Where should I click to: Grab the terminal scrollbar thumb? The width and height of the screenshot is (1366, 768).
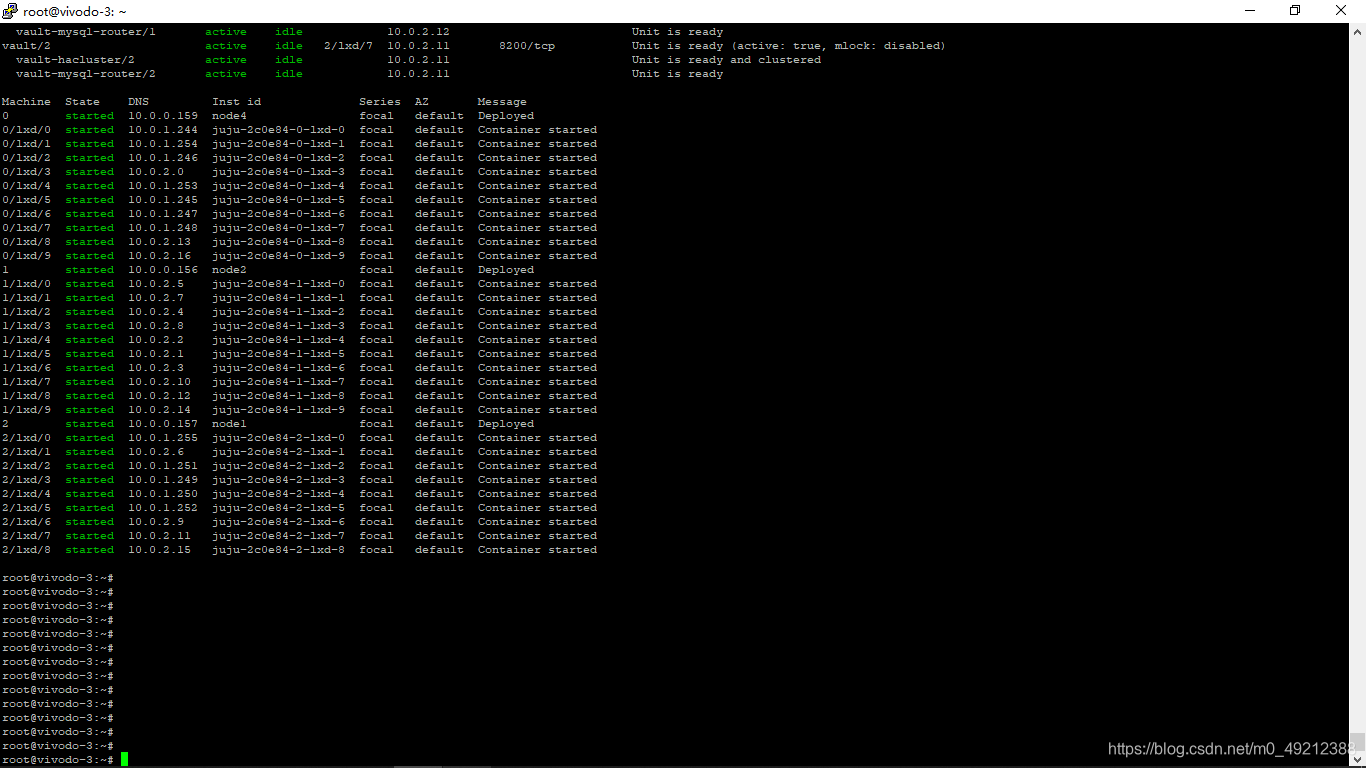pos(1357,743)
